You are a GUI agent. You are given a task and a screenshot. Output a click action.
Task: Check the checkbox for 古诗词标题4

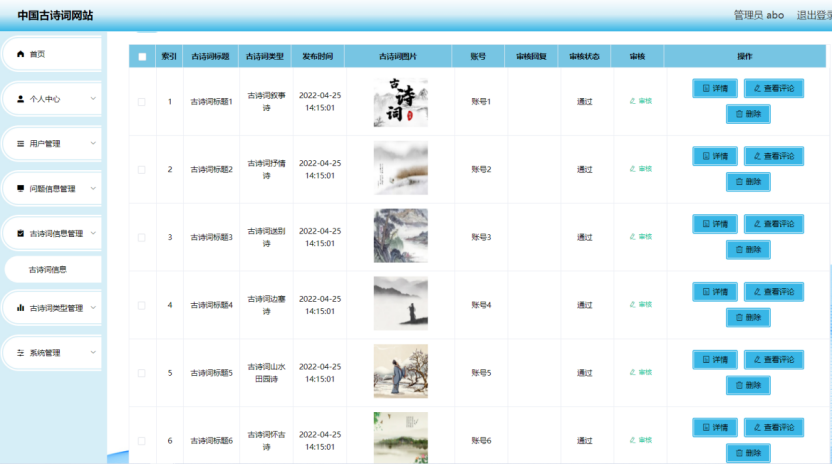tap(142, 305)
